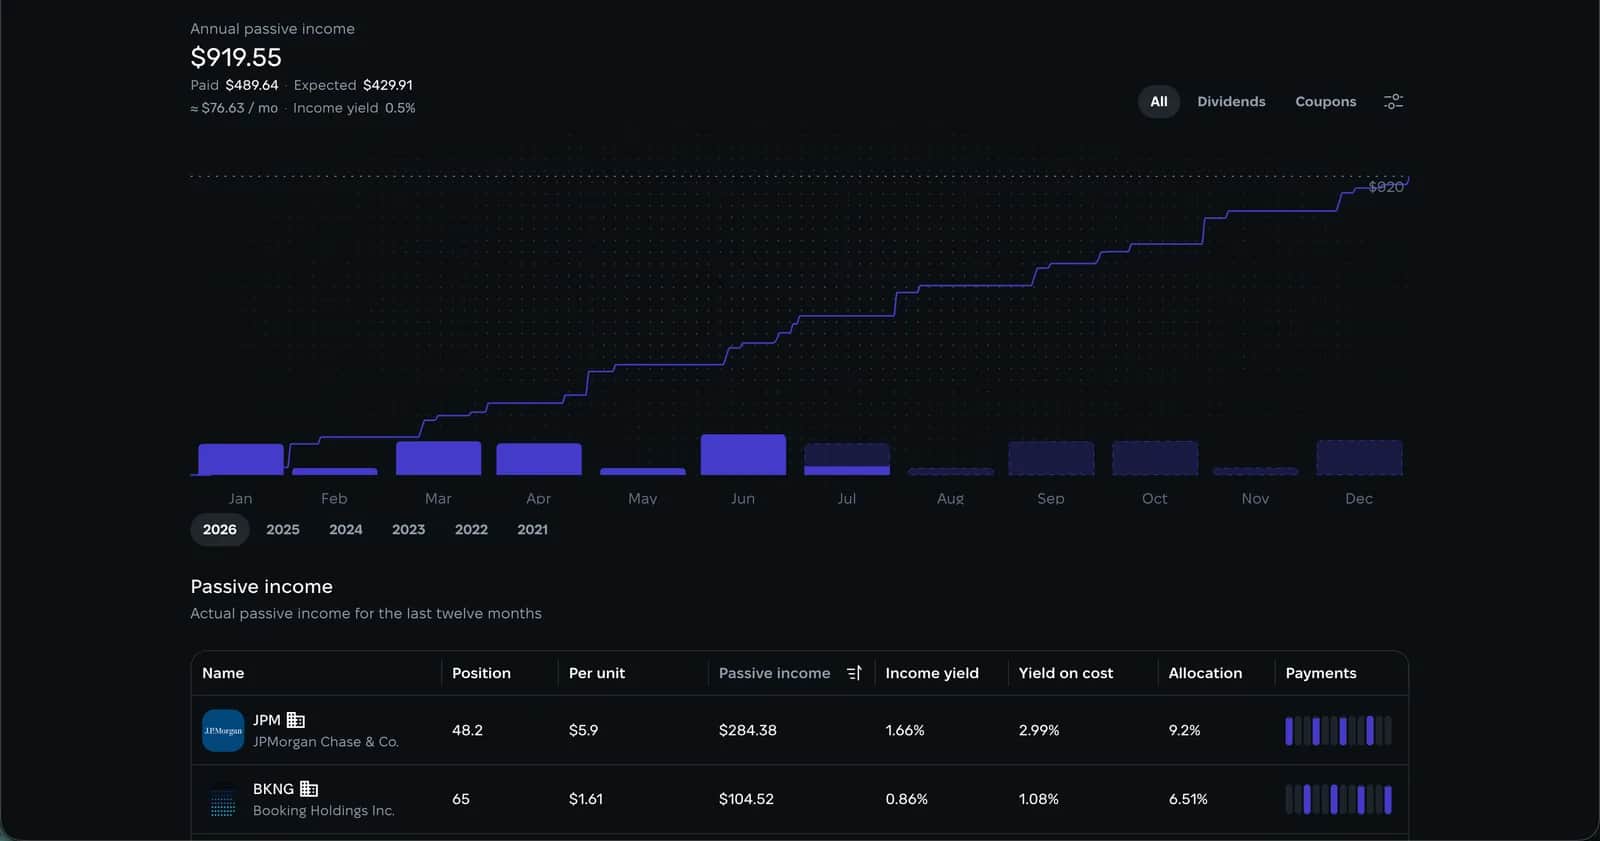
Task: Click the Booking Holdings logo icon
Action: pos(223,799)
